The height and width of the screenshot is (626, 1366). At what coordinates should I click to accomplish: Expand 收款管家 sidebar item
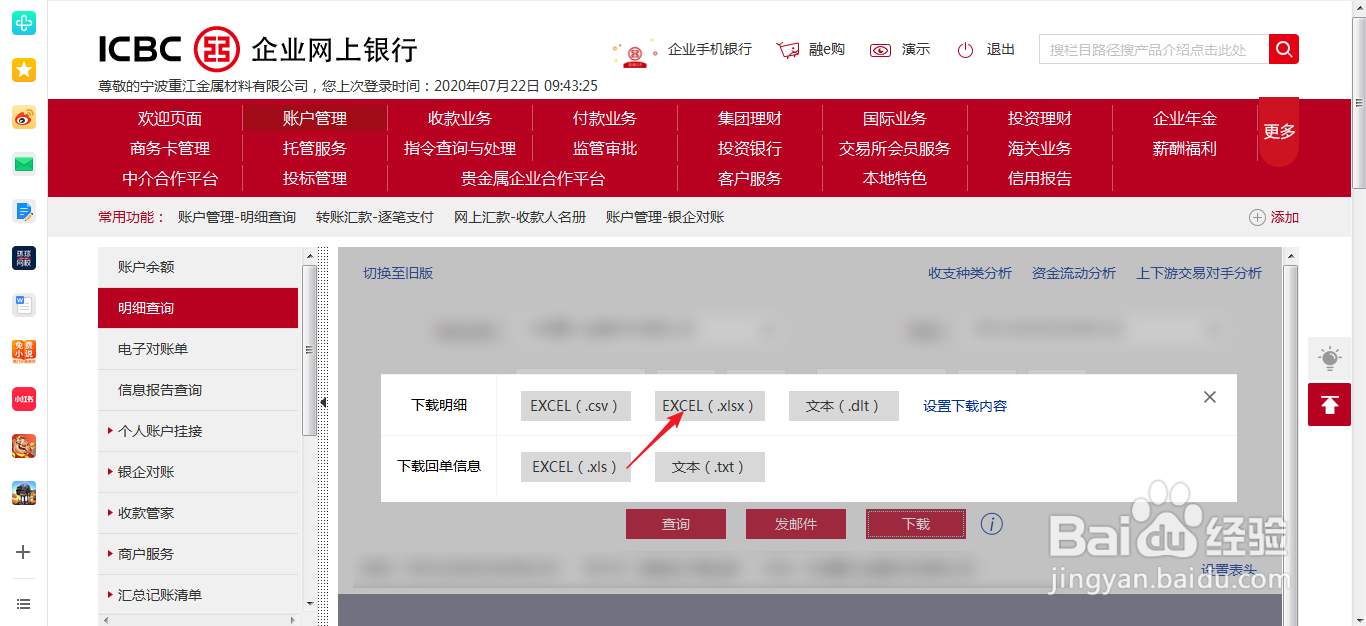click(198, 513)
